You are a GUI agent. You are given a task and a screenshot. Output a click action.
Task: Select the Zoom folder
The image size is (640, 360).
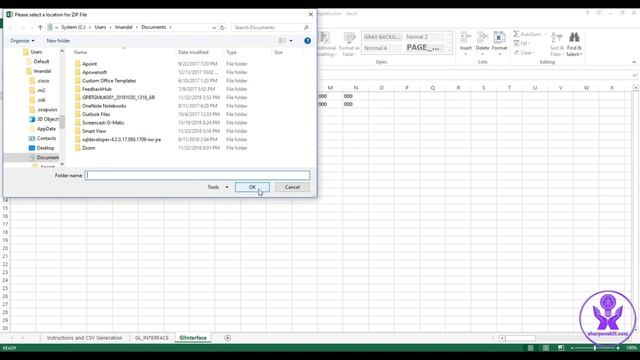(89, 148)
